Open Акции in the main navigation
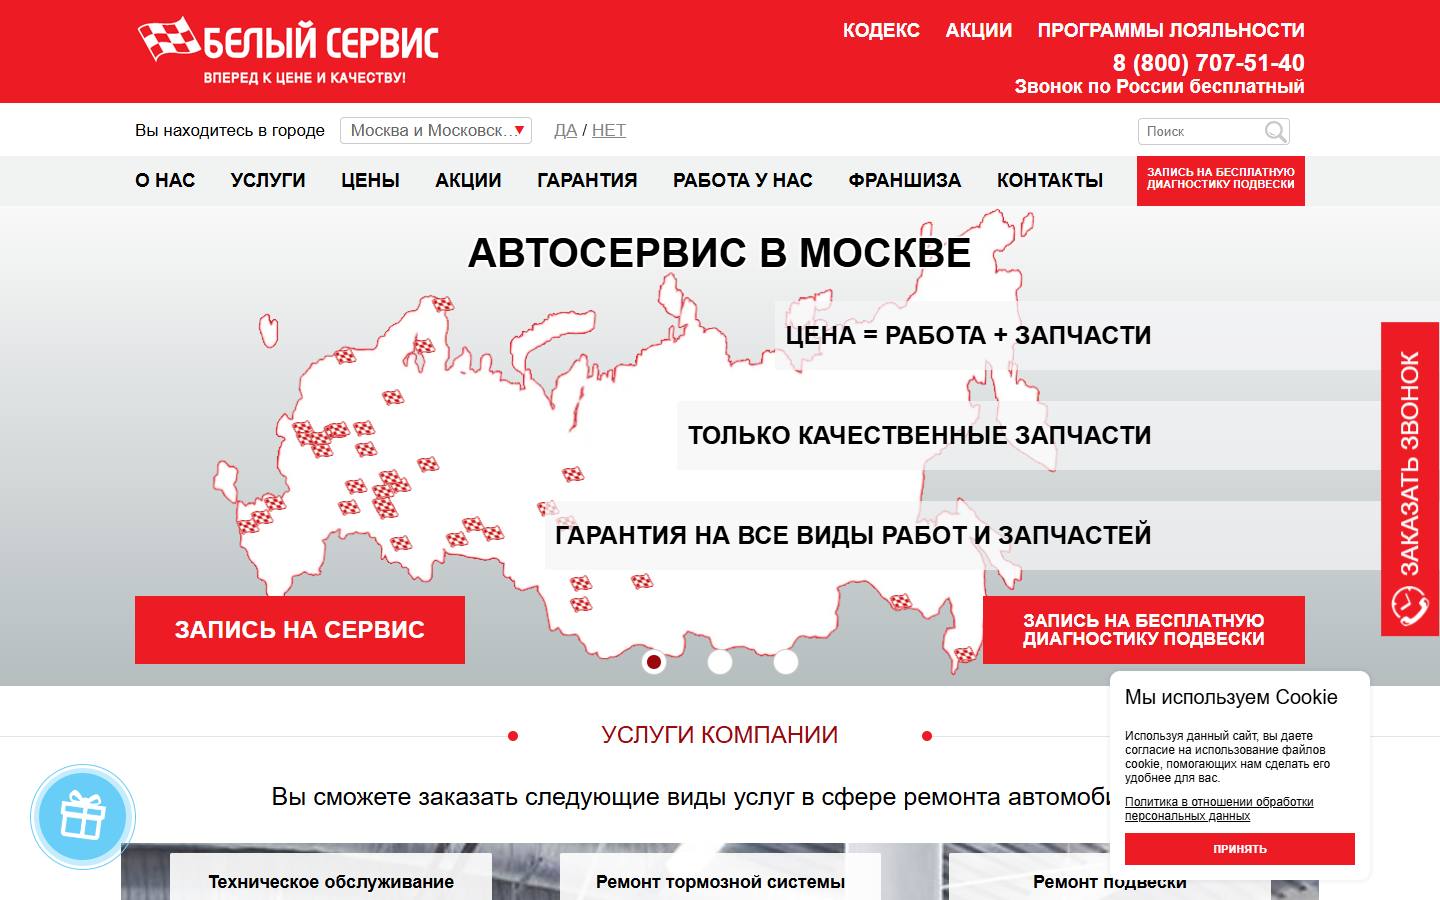Screen dimensions: 1440x900 (x=468, y=181)
